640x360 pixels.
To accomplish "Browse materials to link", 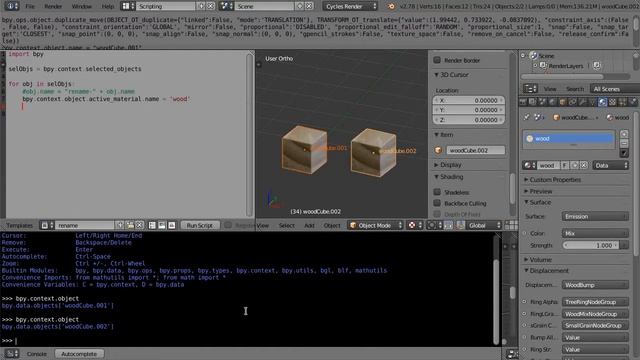I will pyautogui.click(x=529, y=165).
